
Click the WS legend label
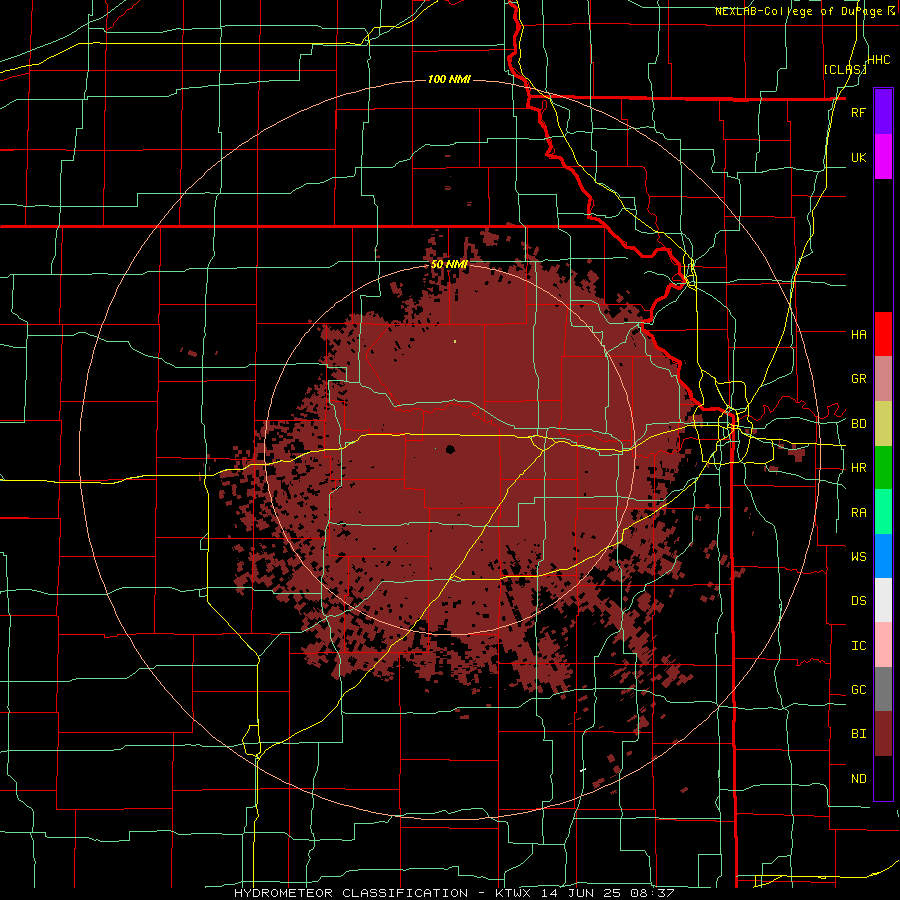(x=858, y=557)
